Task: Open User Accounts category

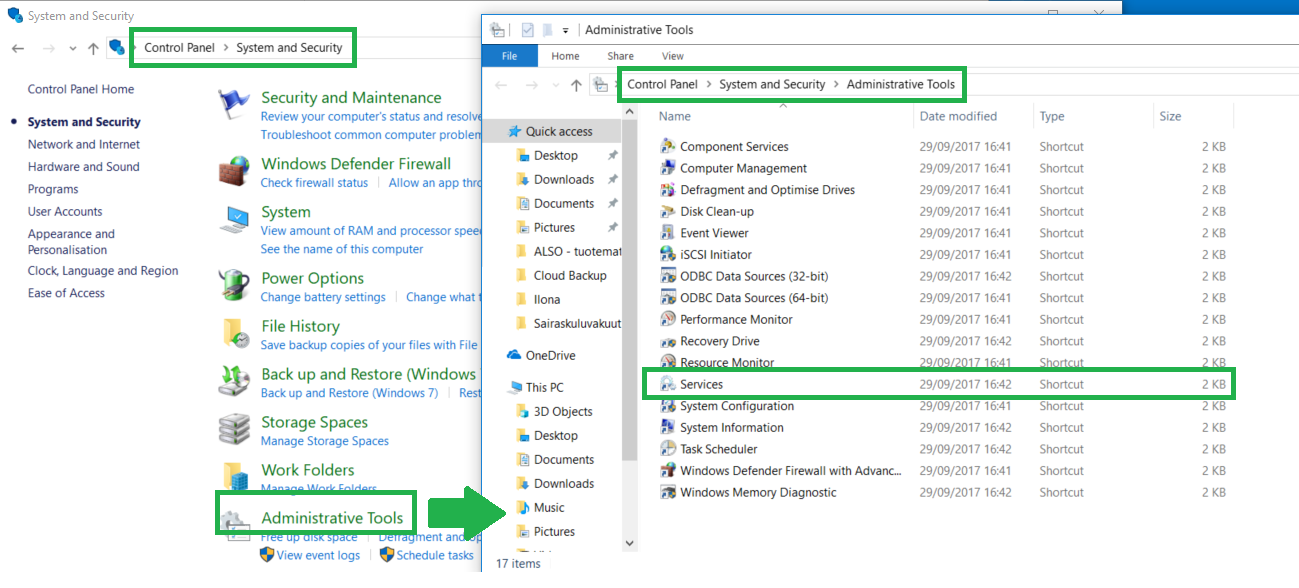Action: (65, 212)
